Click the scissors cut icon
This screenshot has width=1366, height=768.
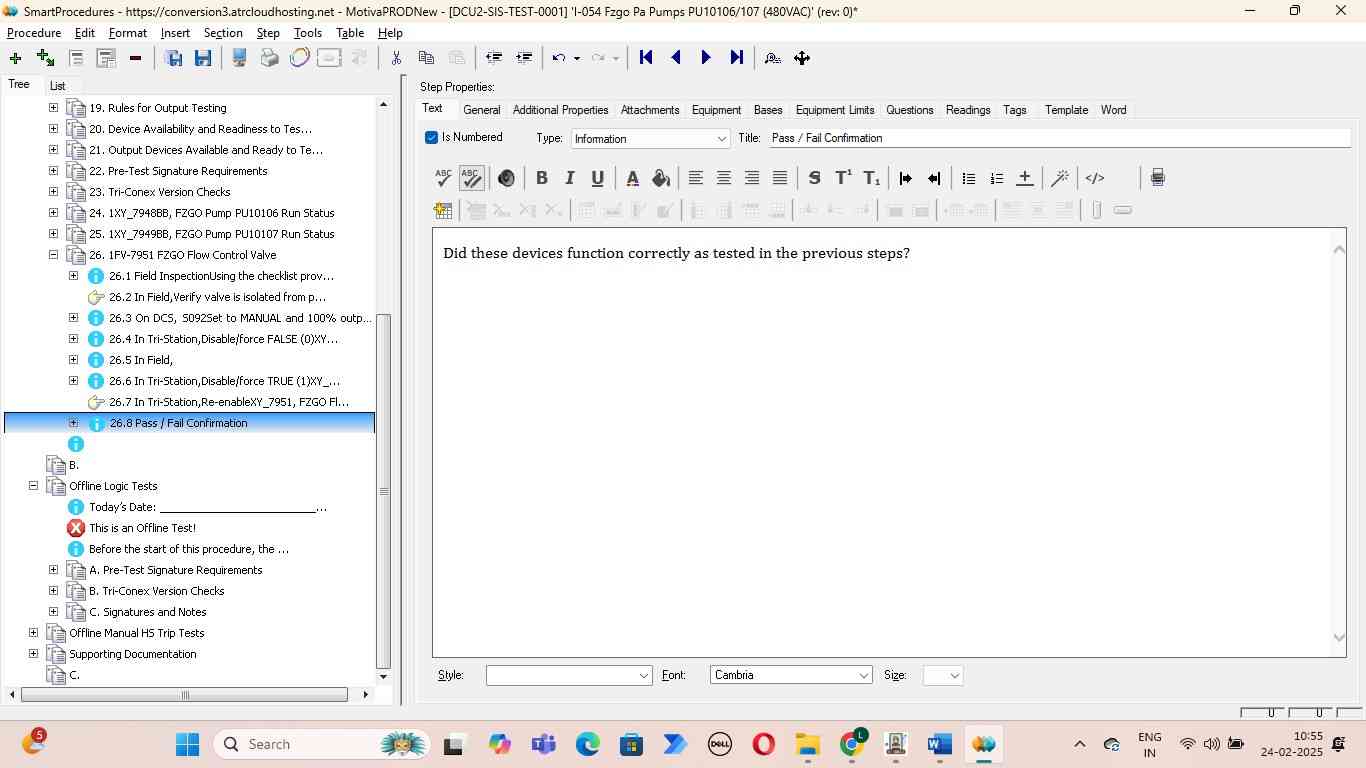pos(396,58)
